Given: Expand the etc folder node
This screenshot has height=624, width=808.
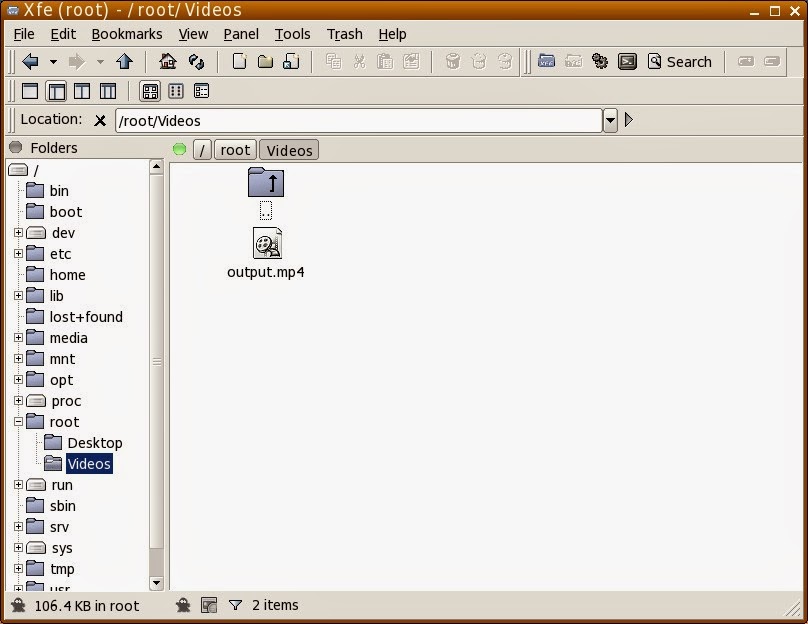Looking at the screenshot, I should pos(19,254).
